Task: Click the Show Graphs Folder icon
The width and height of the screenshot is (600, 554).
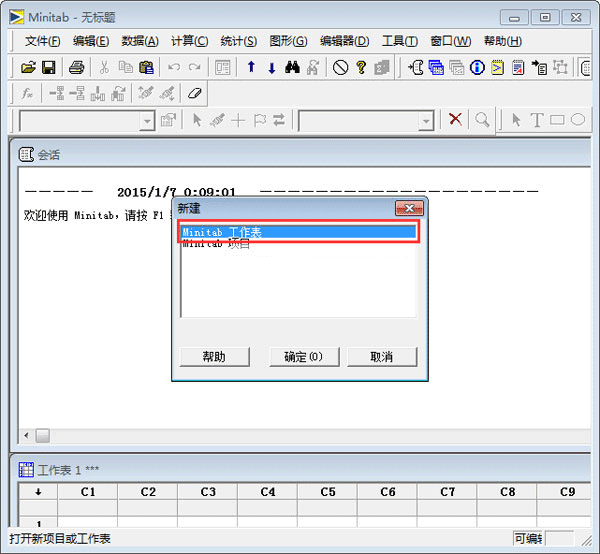Action: tap(457, 68)
